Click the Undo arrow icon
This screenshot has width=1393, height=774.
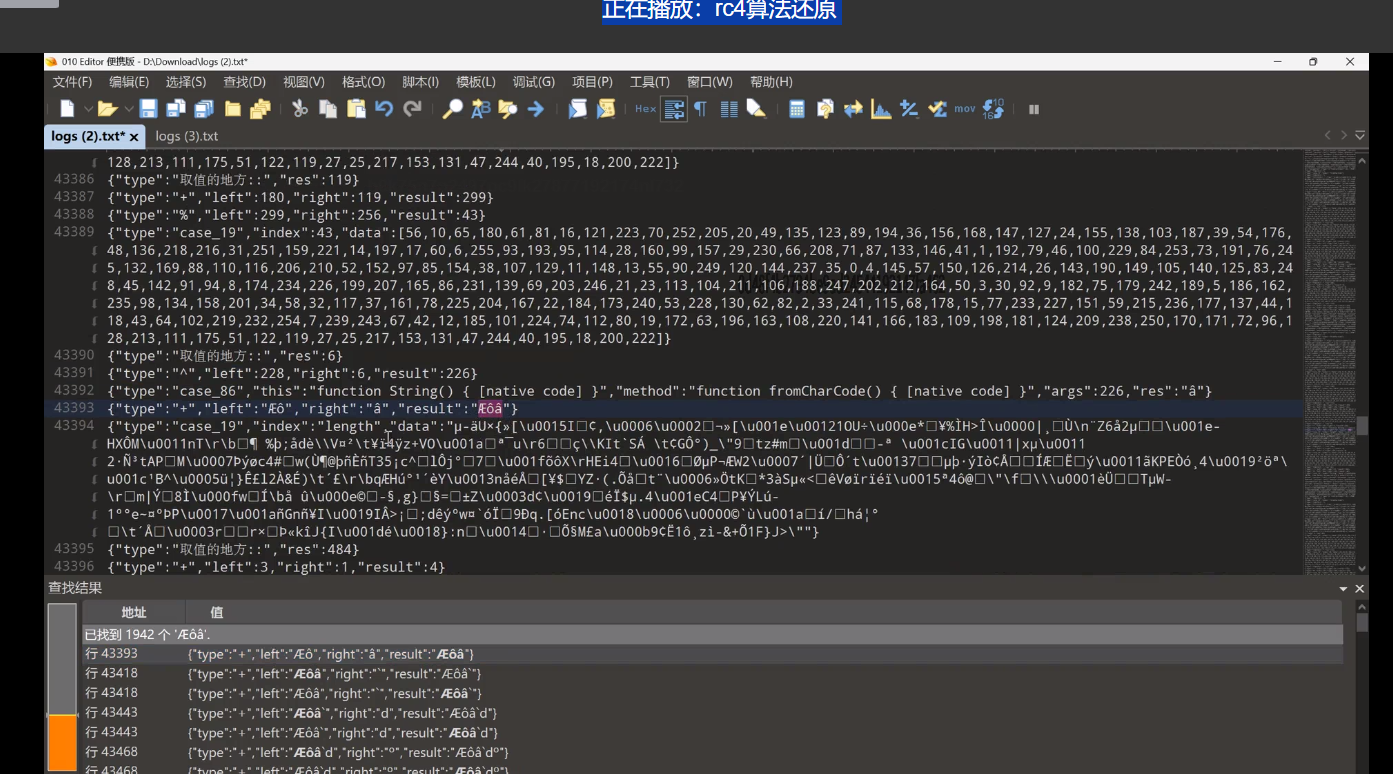point(384,109)
